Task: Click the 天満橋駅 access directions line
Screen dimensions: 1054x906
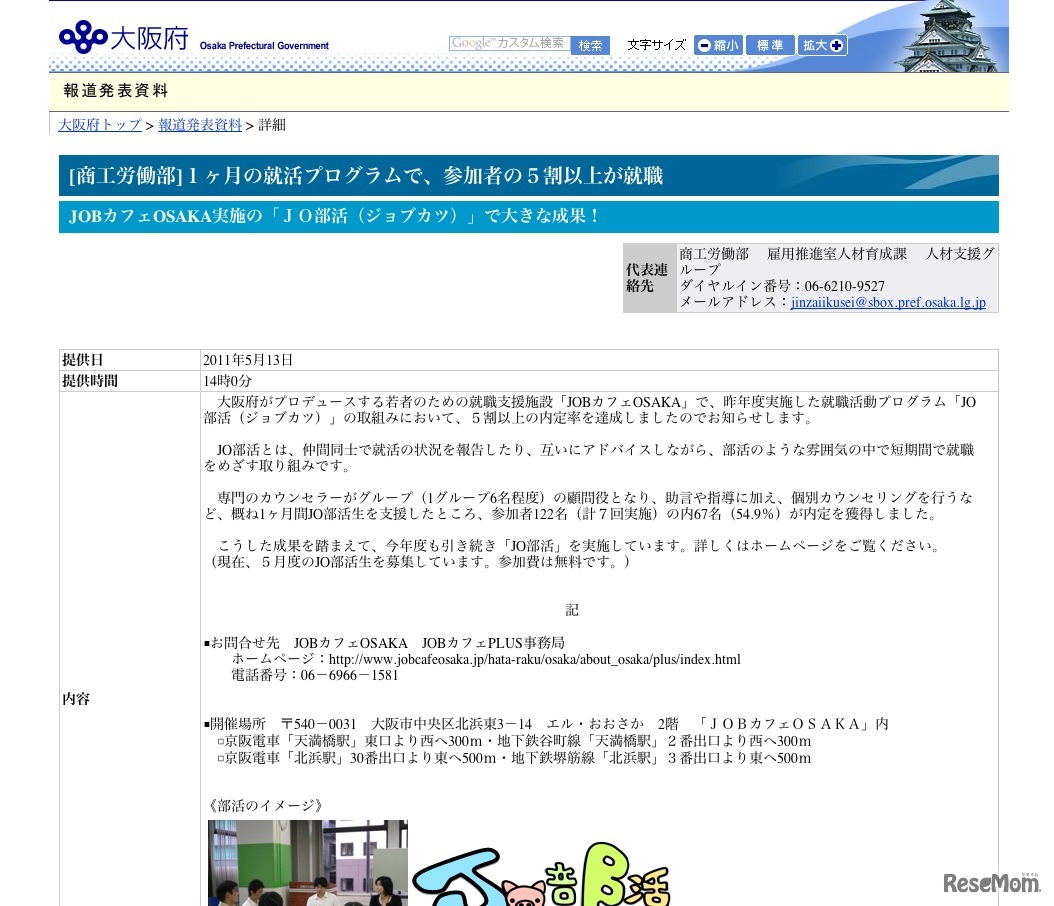Action: point(515,741)
